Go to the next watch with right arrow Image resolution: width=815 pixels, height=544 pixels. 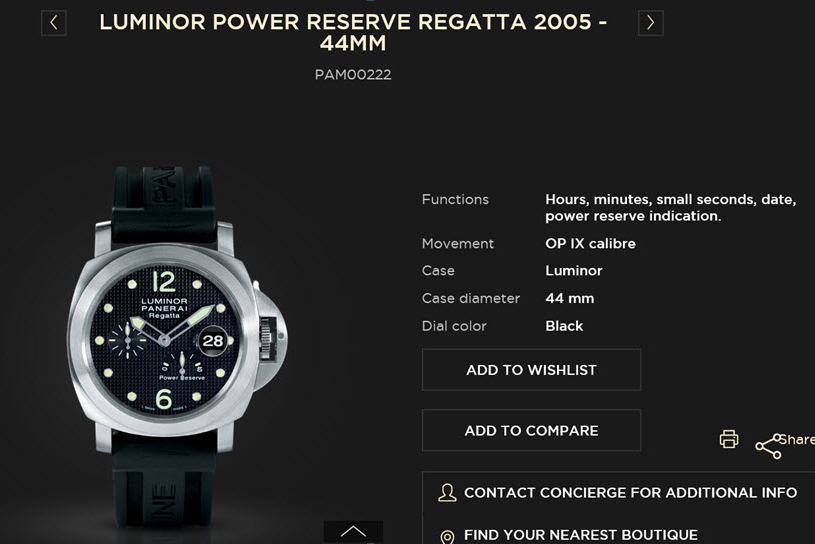click(x=651, y=23)
